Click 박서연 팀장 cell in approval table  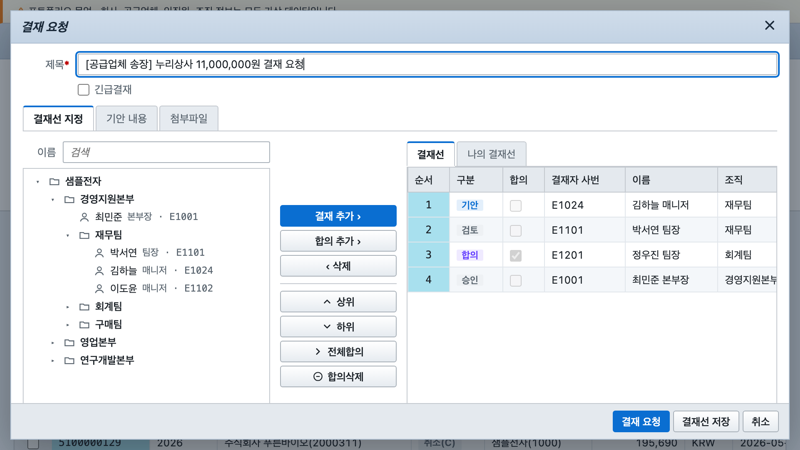671,230
